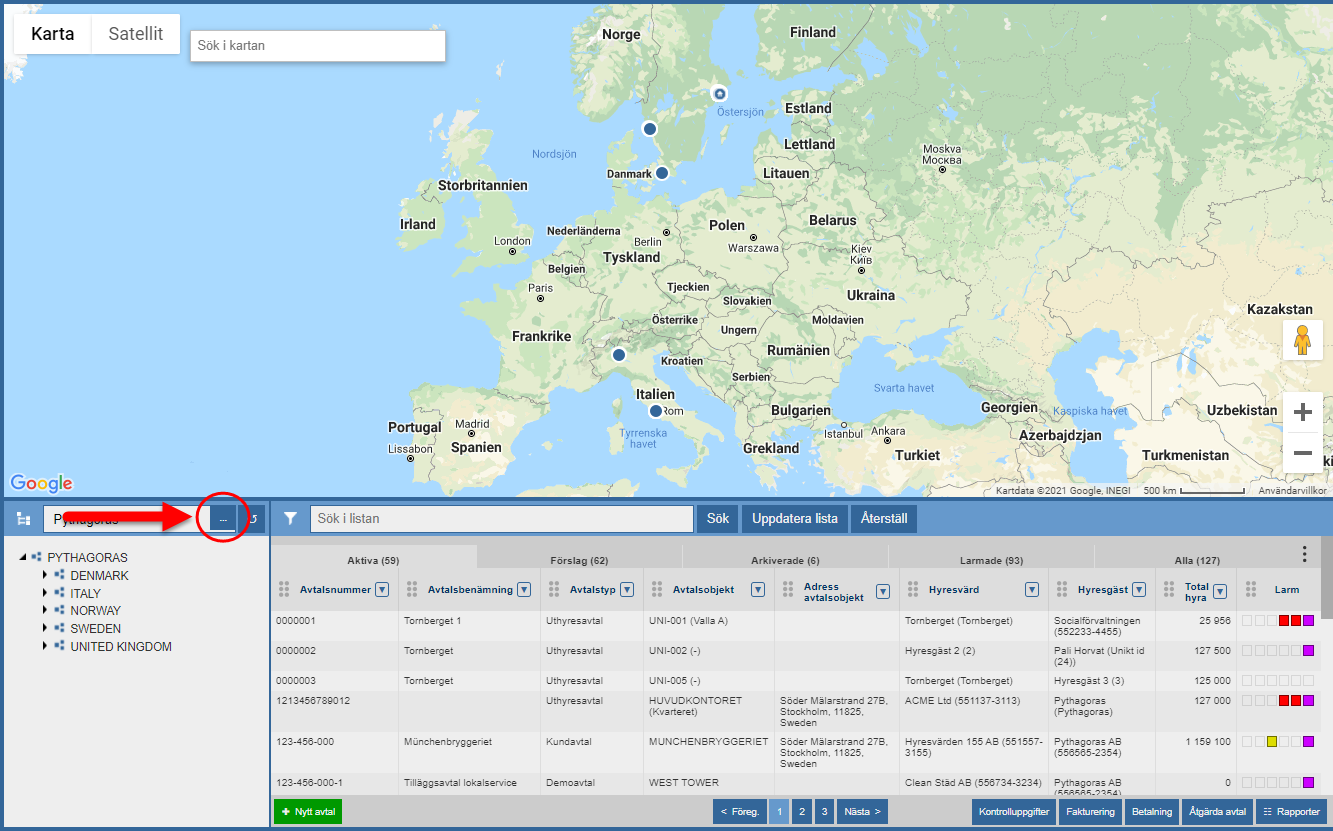The height and width of the screenshot is (831, 1333).
Task: Click in the Sök i listan search field
Action: [501, 519]
